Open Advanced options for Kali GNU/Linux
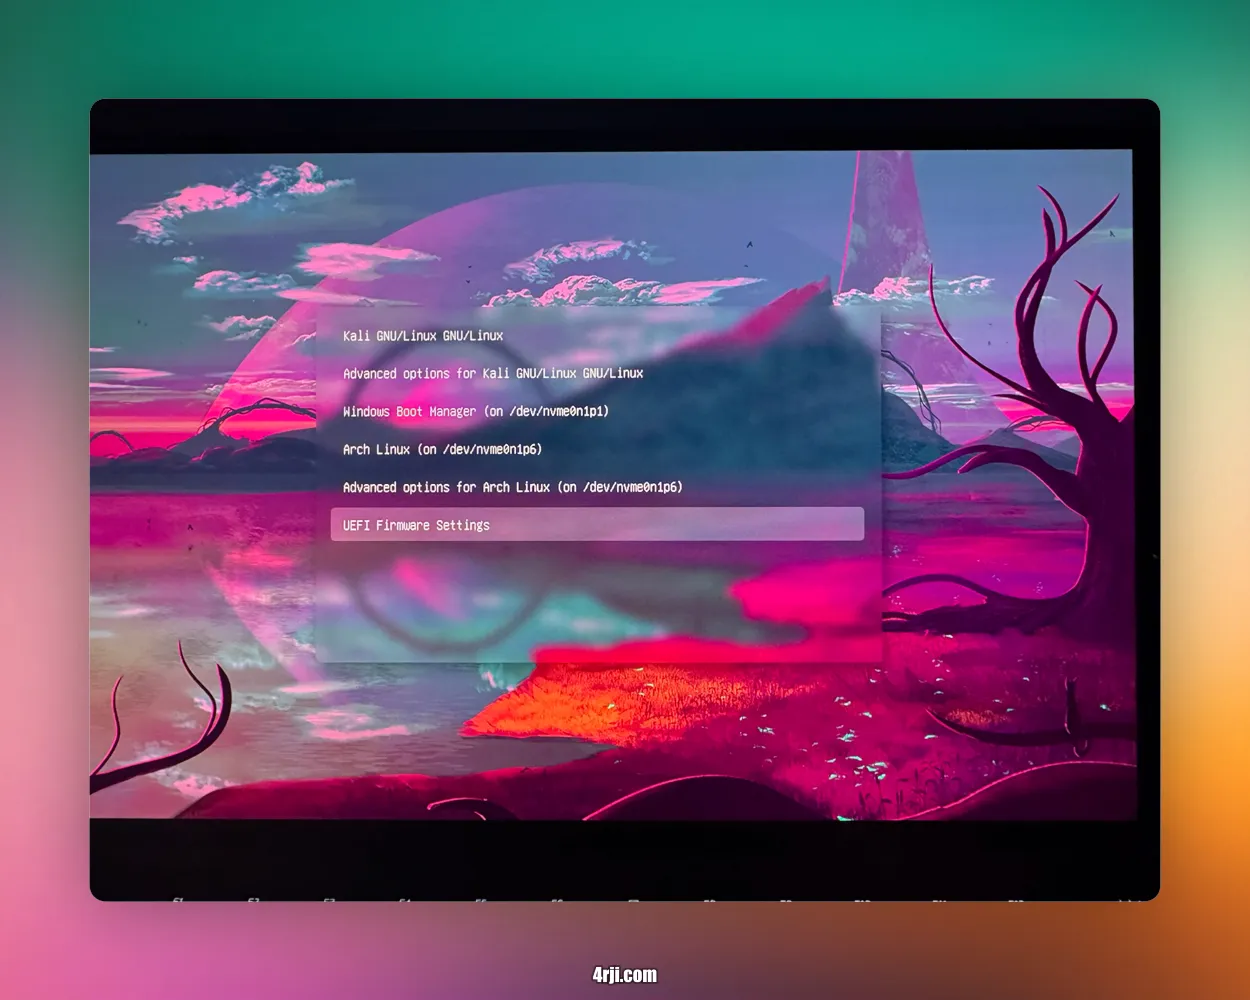The height and width of the screenshot is (1000, 1250). [x=493, y=373]
